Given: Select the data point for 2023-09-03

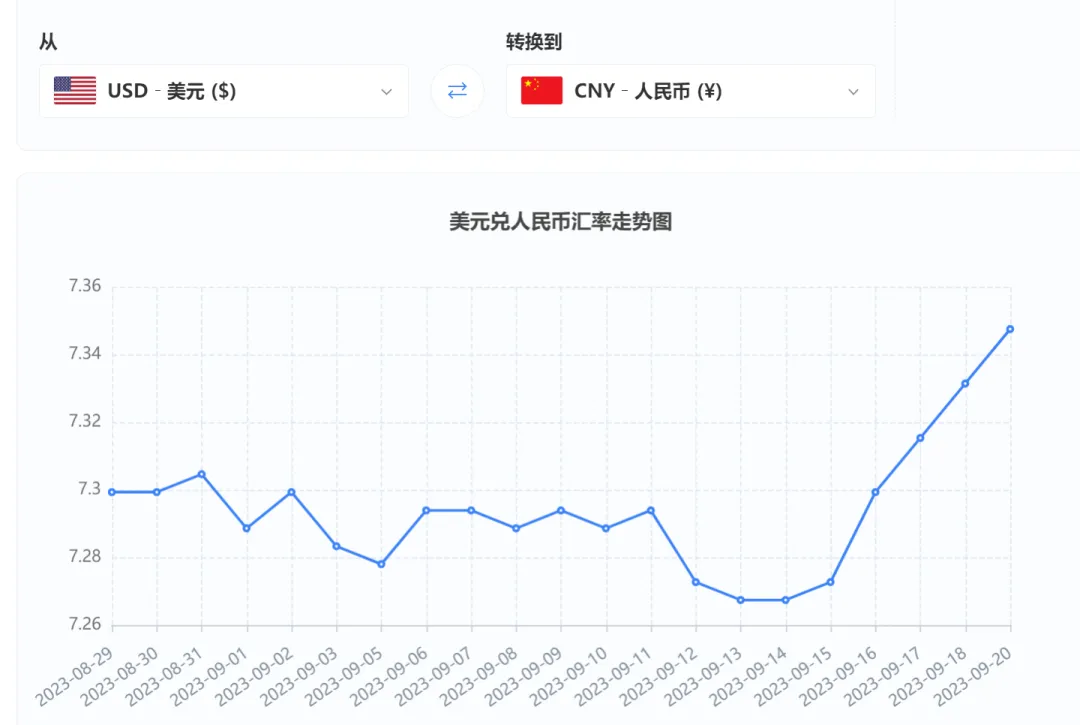Looking at the screenshot, I should click(x=336, y=546).
